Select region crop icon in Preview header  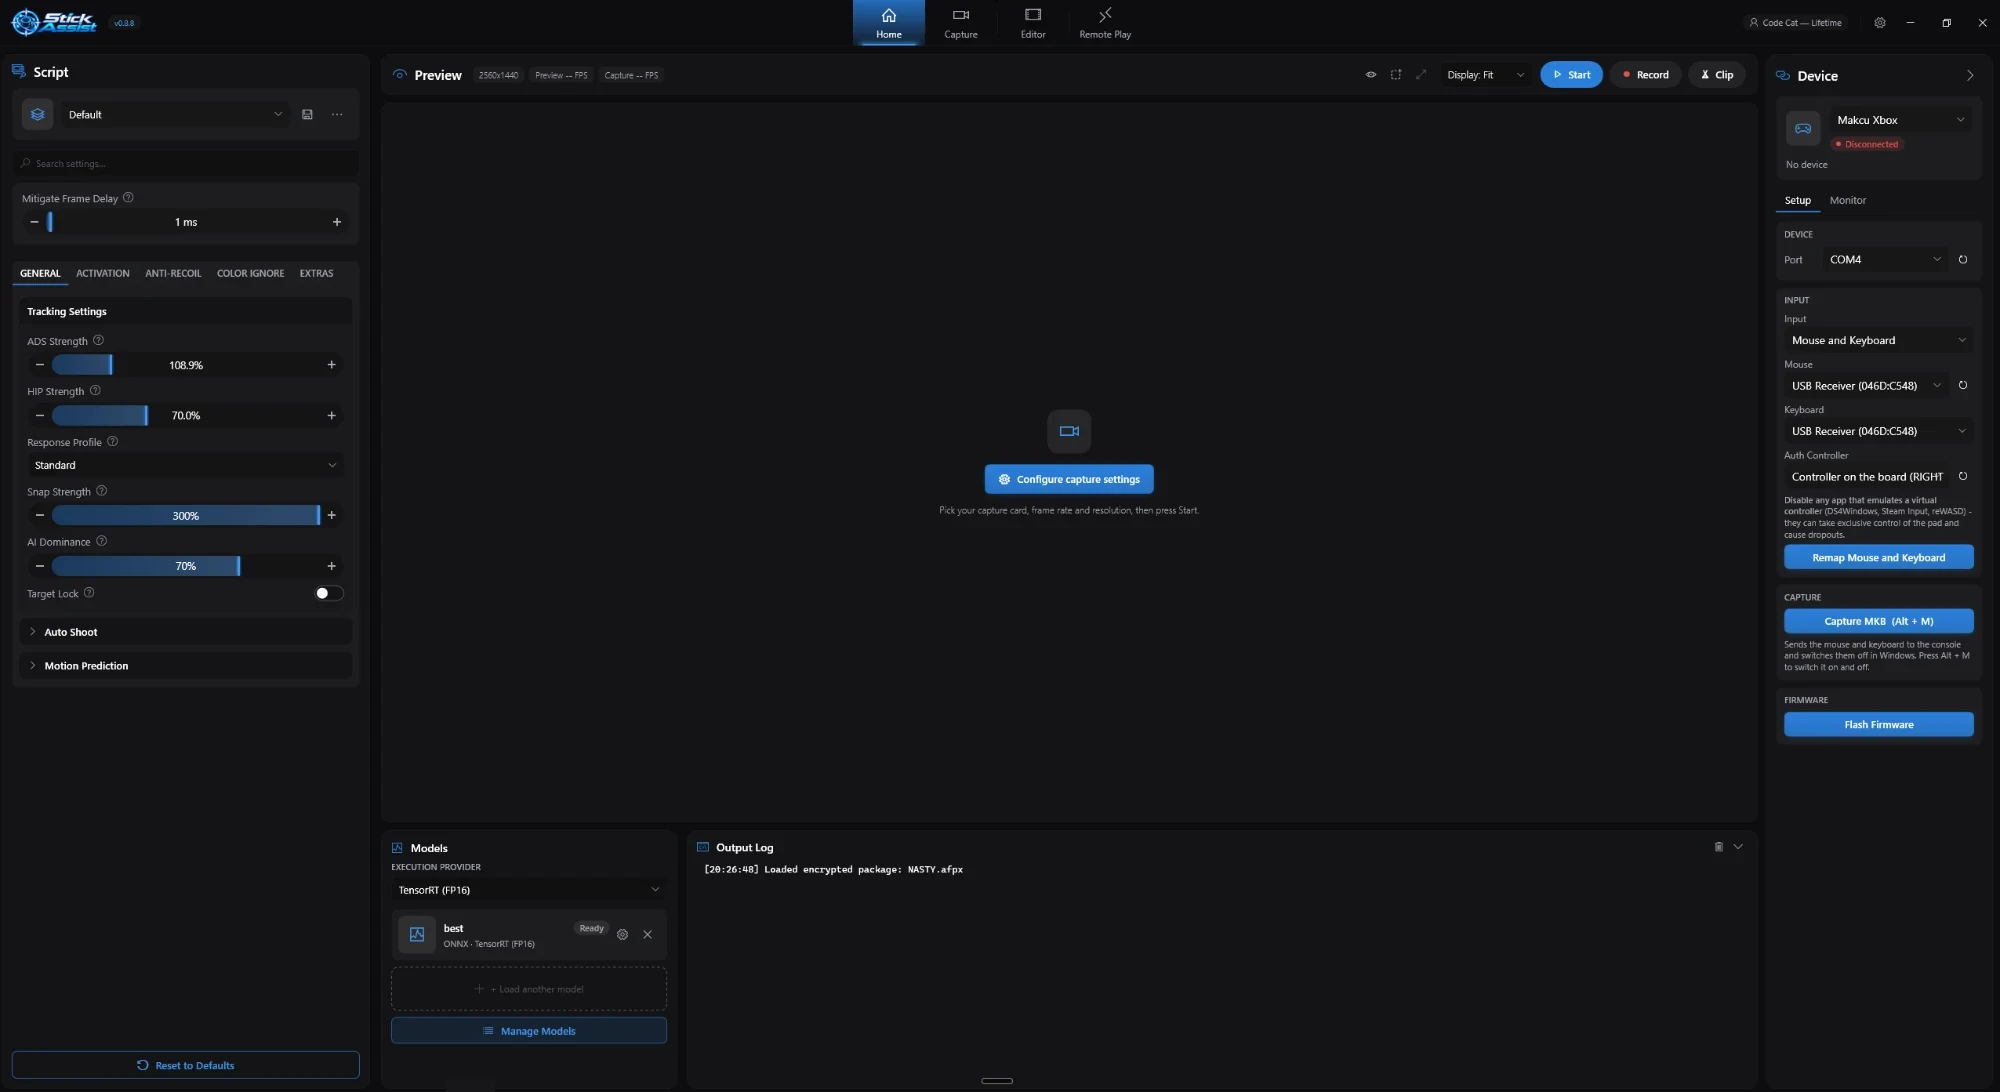[x=1396, y=75]
